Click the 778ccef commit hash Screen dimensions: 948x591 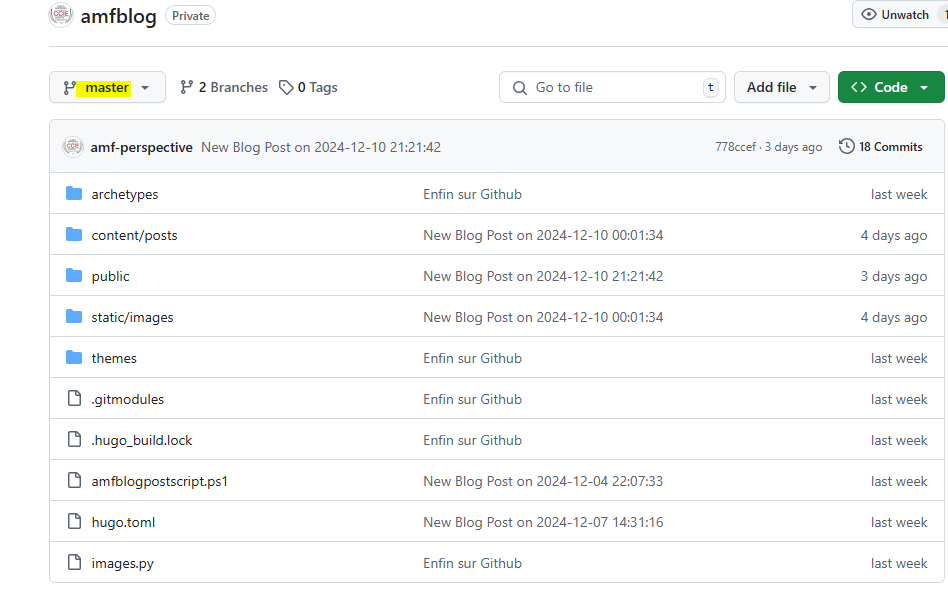pyautogui.click(x=735, y=147)
